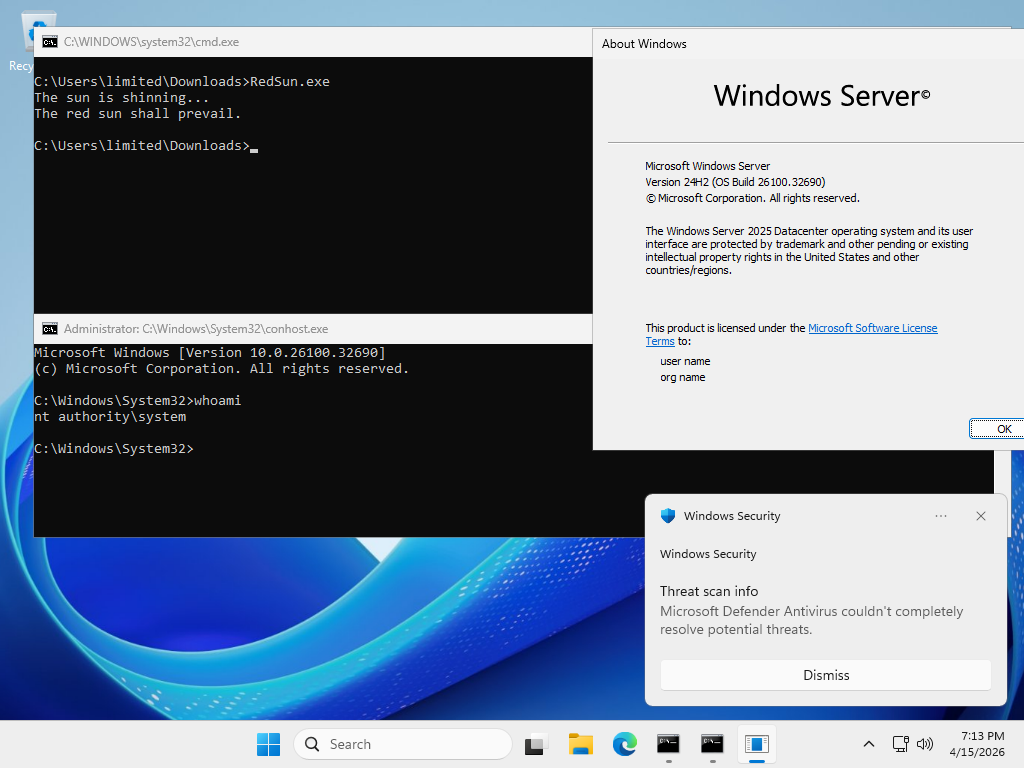This screenshot has width=1024, height=768.
Task: Switch to the first cmd taskbar icon
Action: coord(668,744)
